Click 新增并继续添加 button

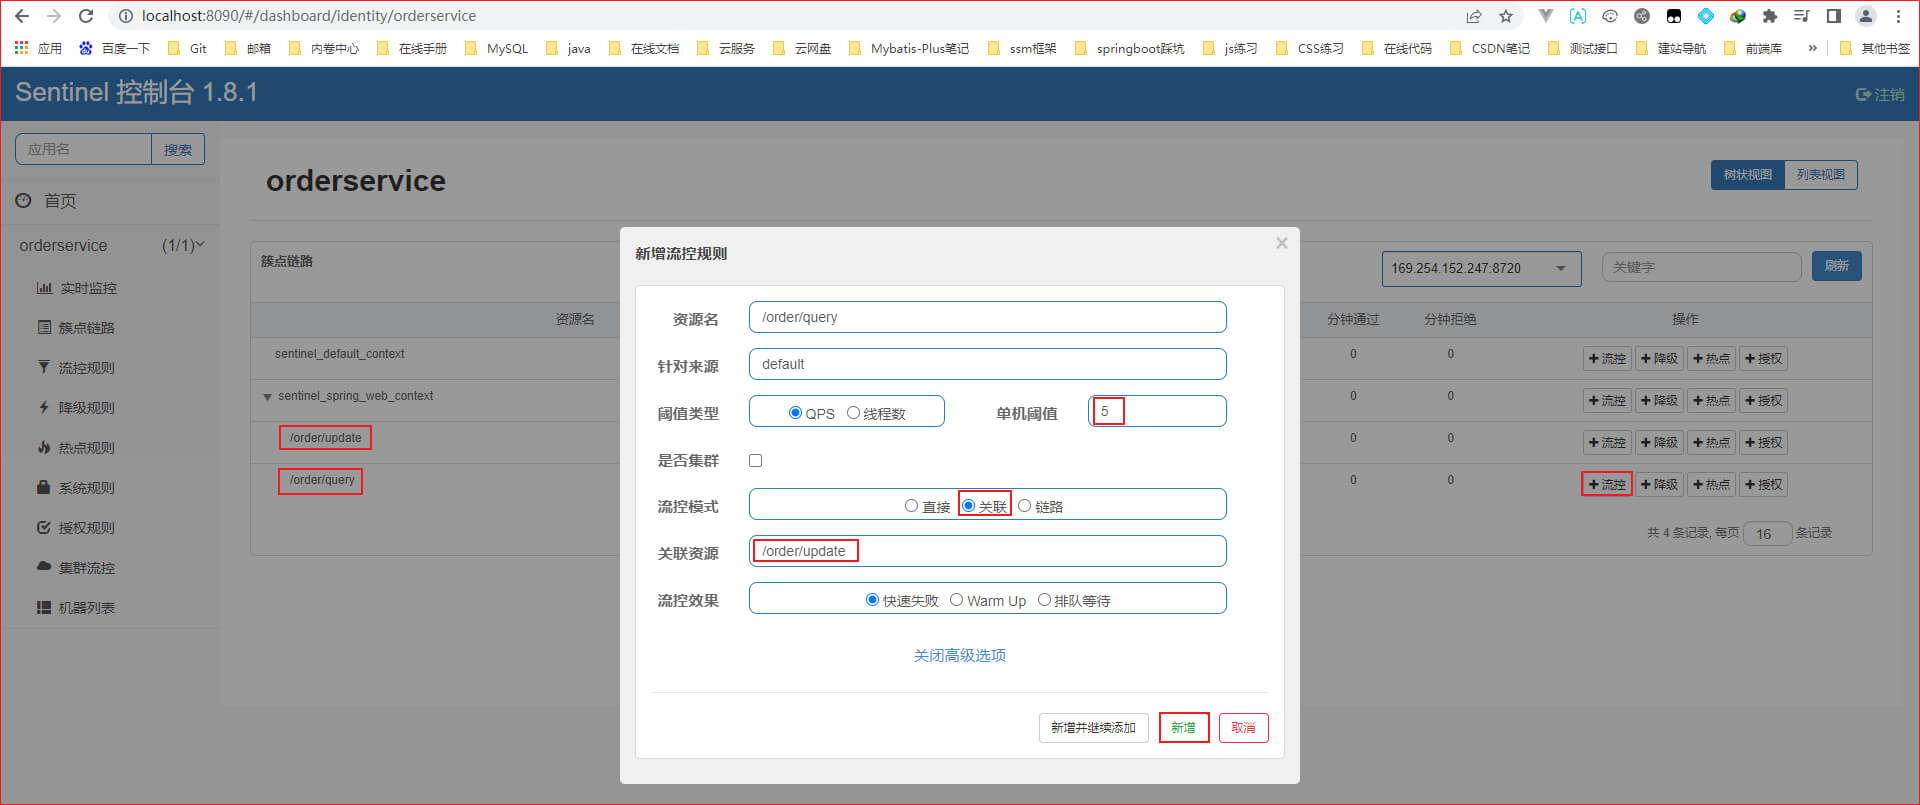(1093, 728)
